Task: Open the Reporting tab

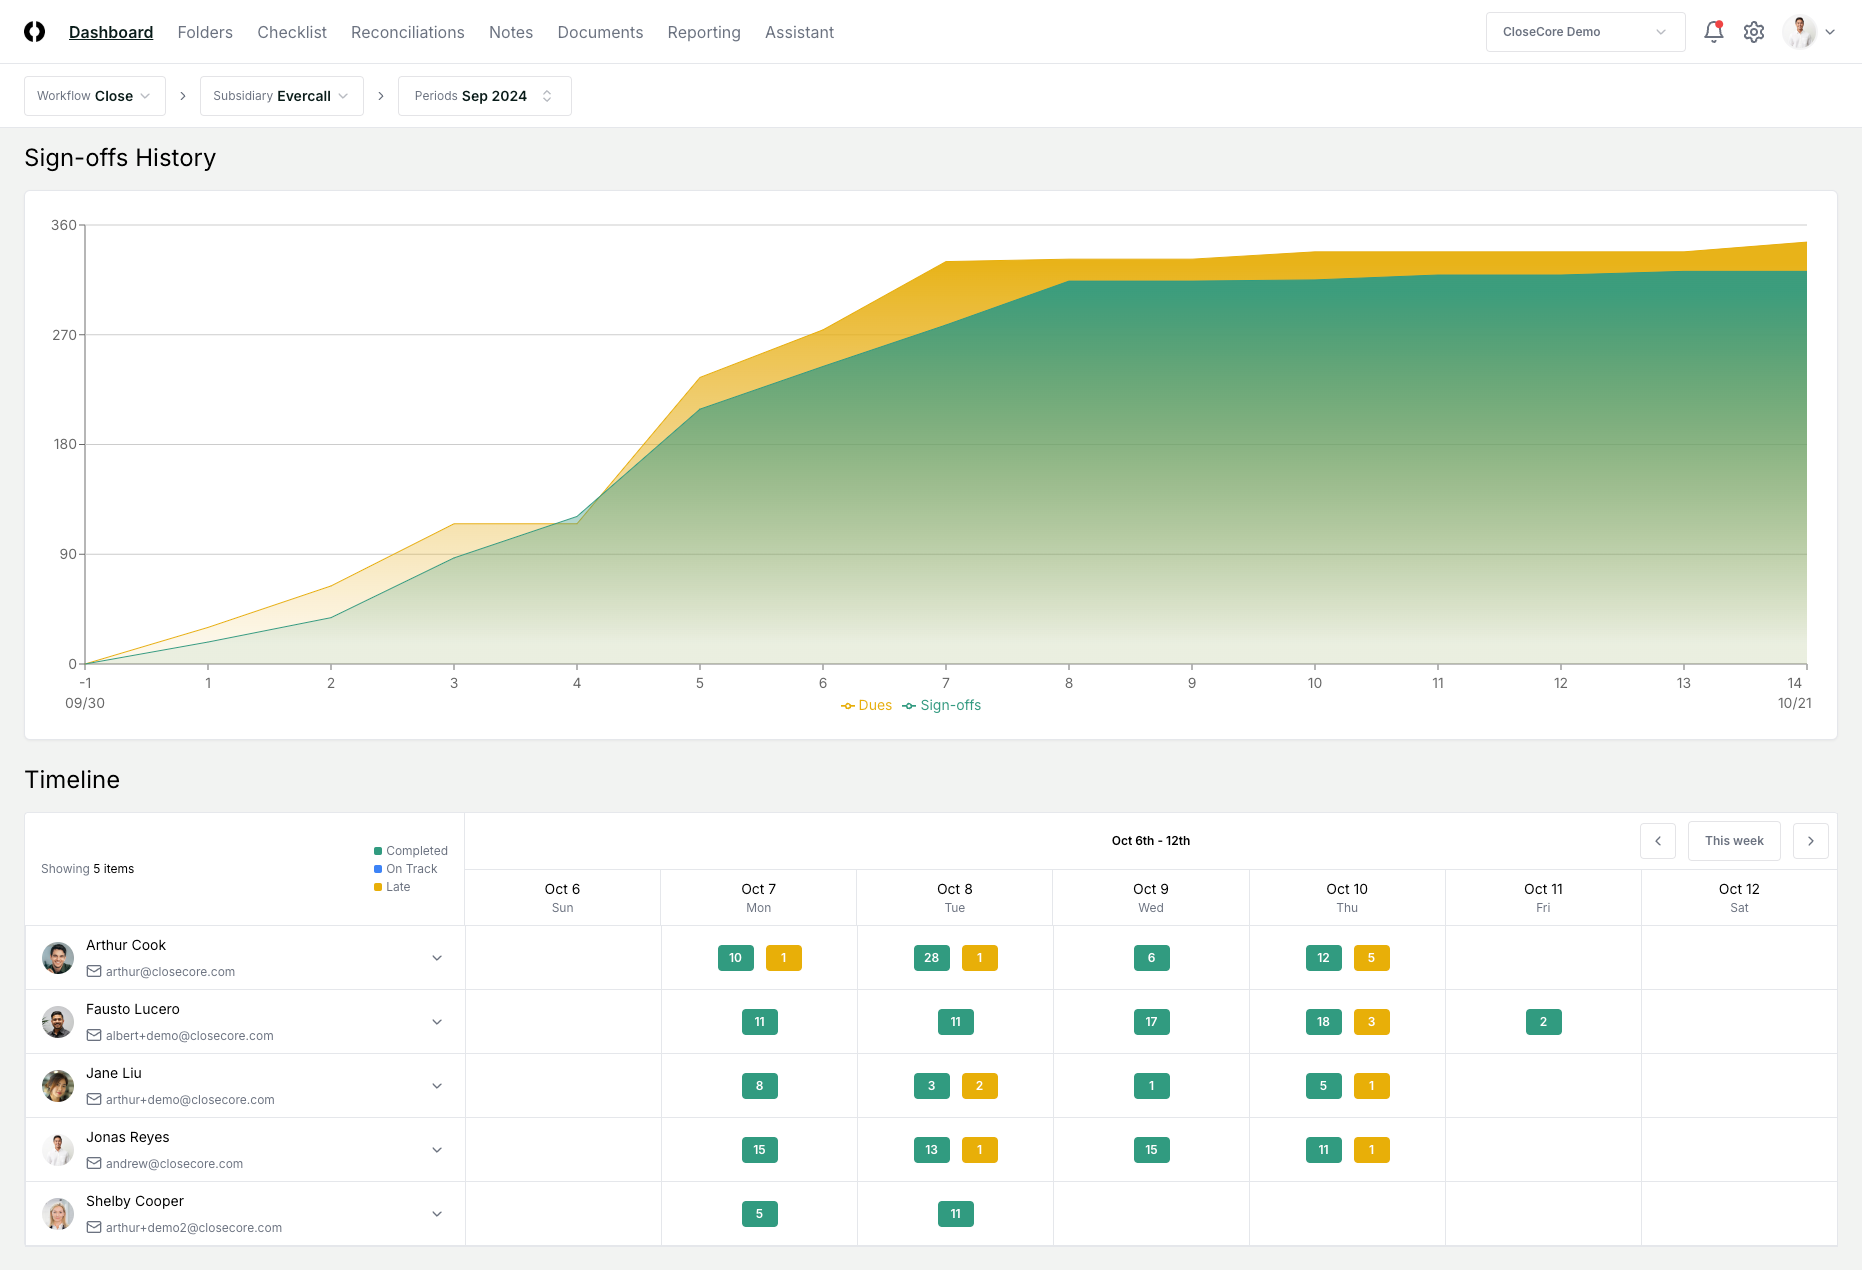Action: [x=703, y=32]
